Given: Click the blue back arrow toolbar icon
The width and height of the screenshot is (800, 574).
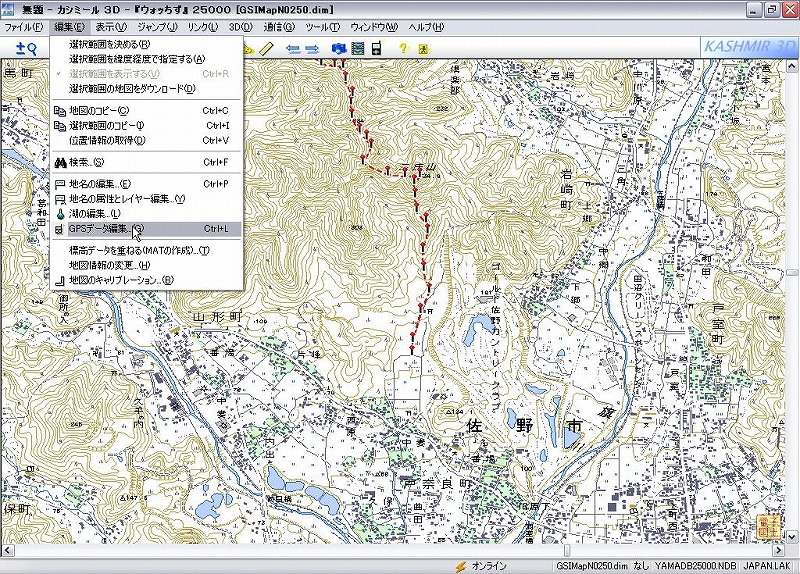Looking at the screenshot, I should pos(293,49).
